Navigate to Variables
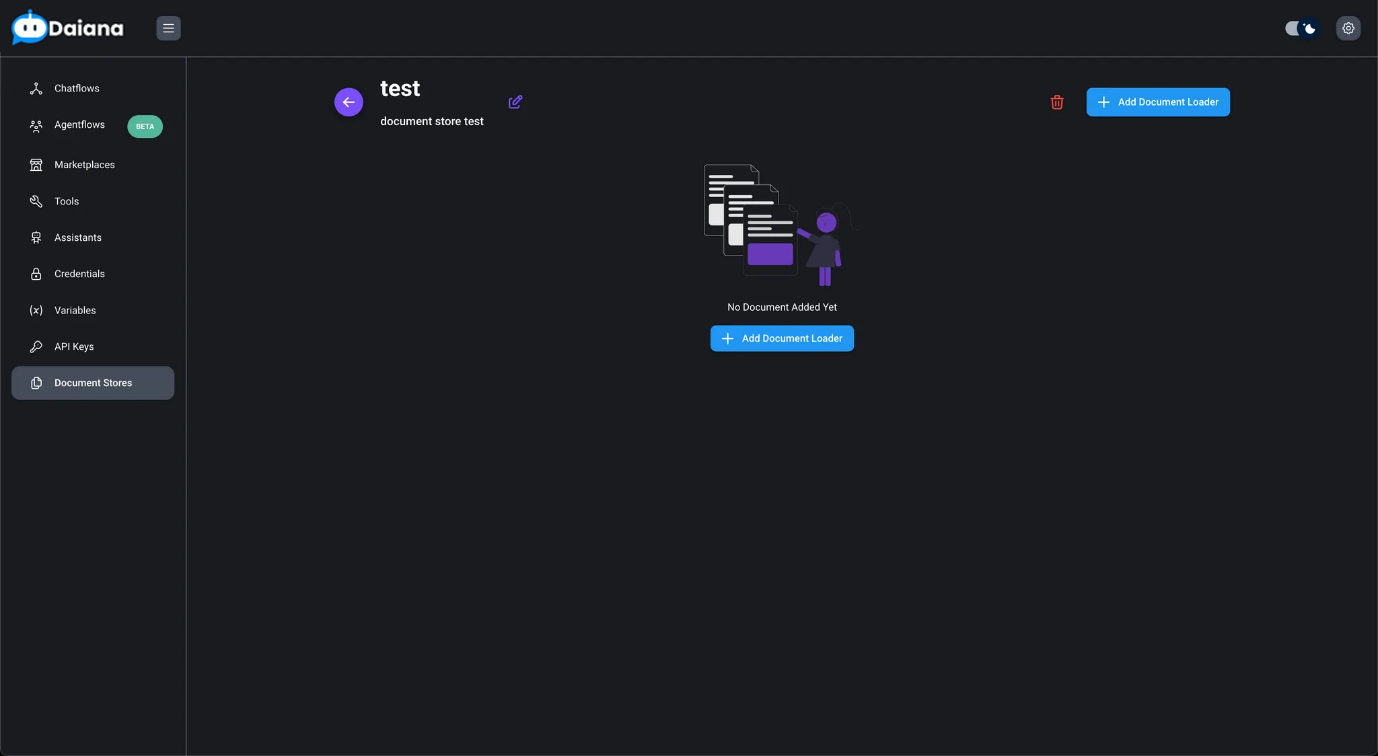This screenshot has height=756, width=1378. click(75, 310)
